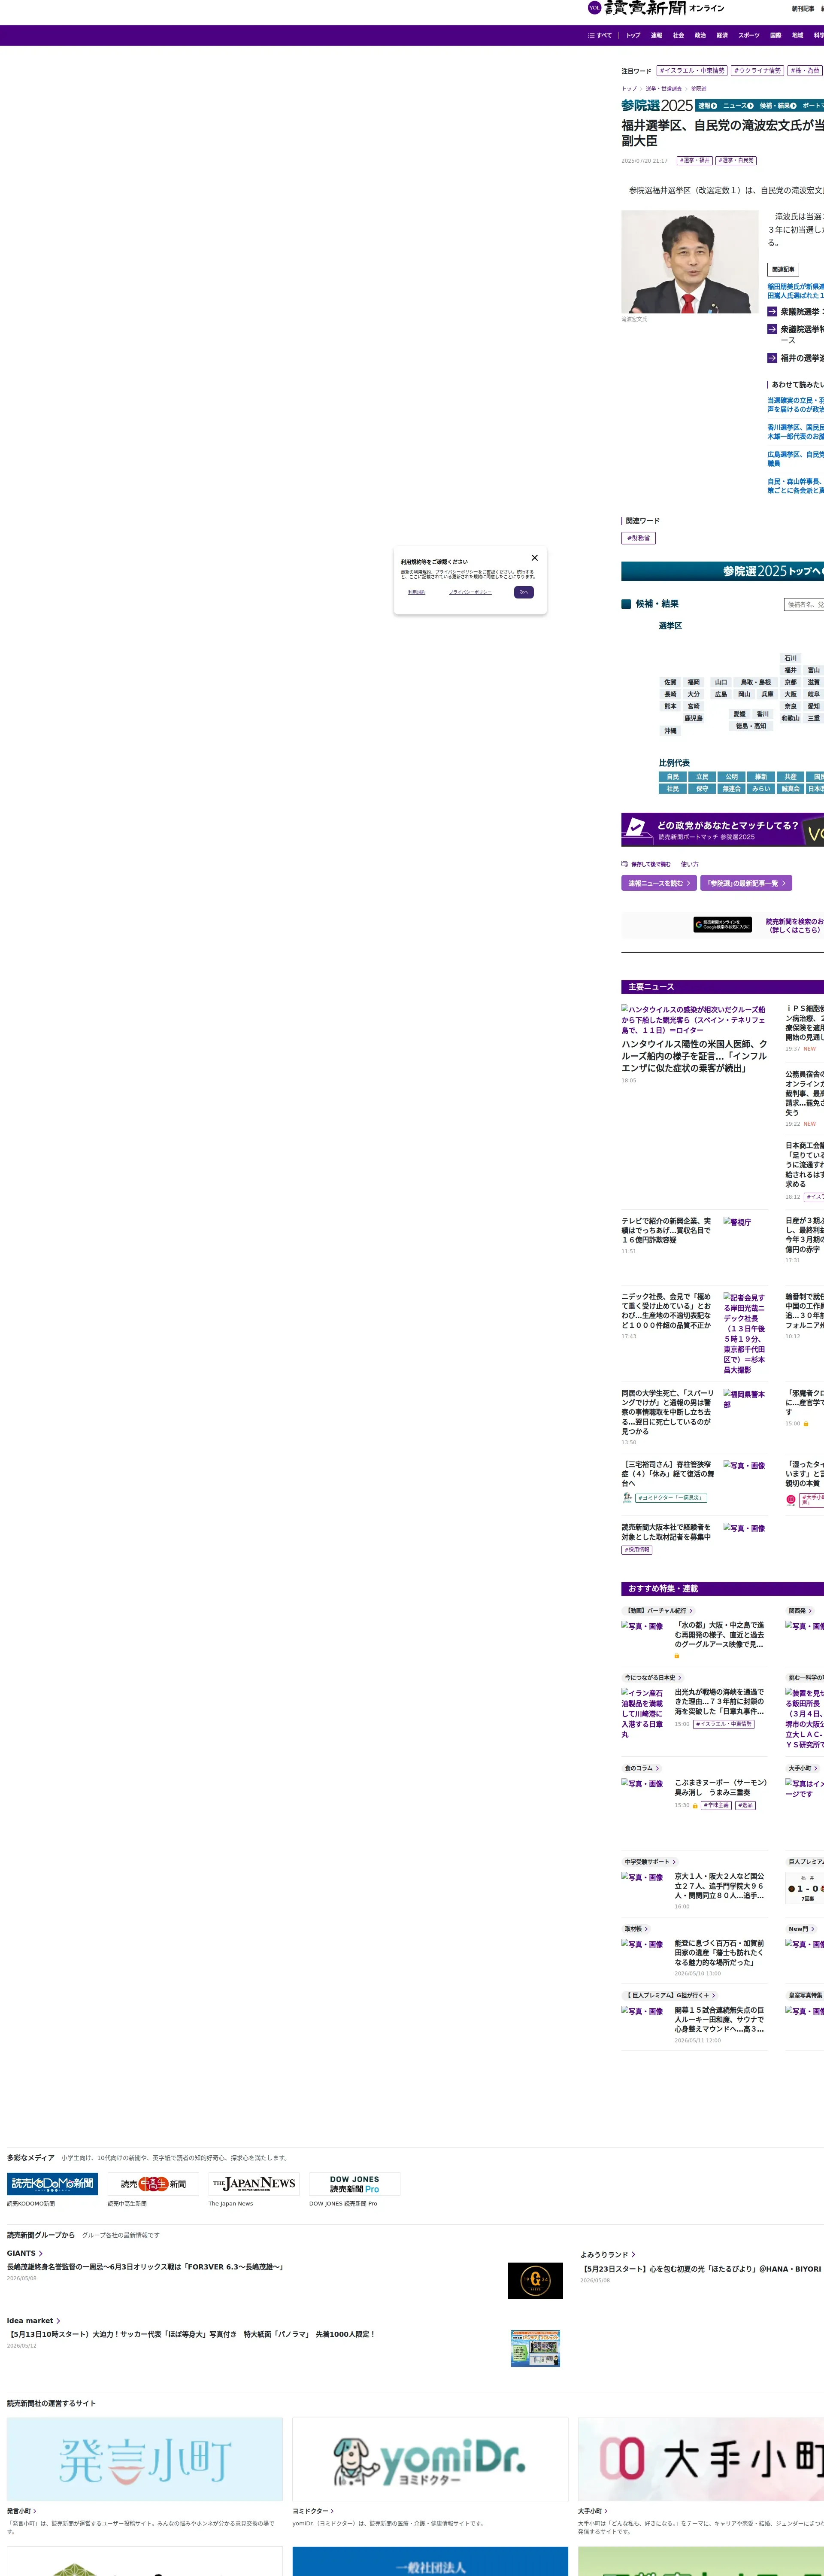Click the #選挙・福井 article tag
Screen dimensions: 824x2576
click(695, 160)
